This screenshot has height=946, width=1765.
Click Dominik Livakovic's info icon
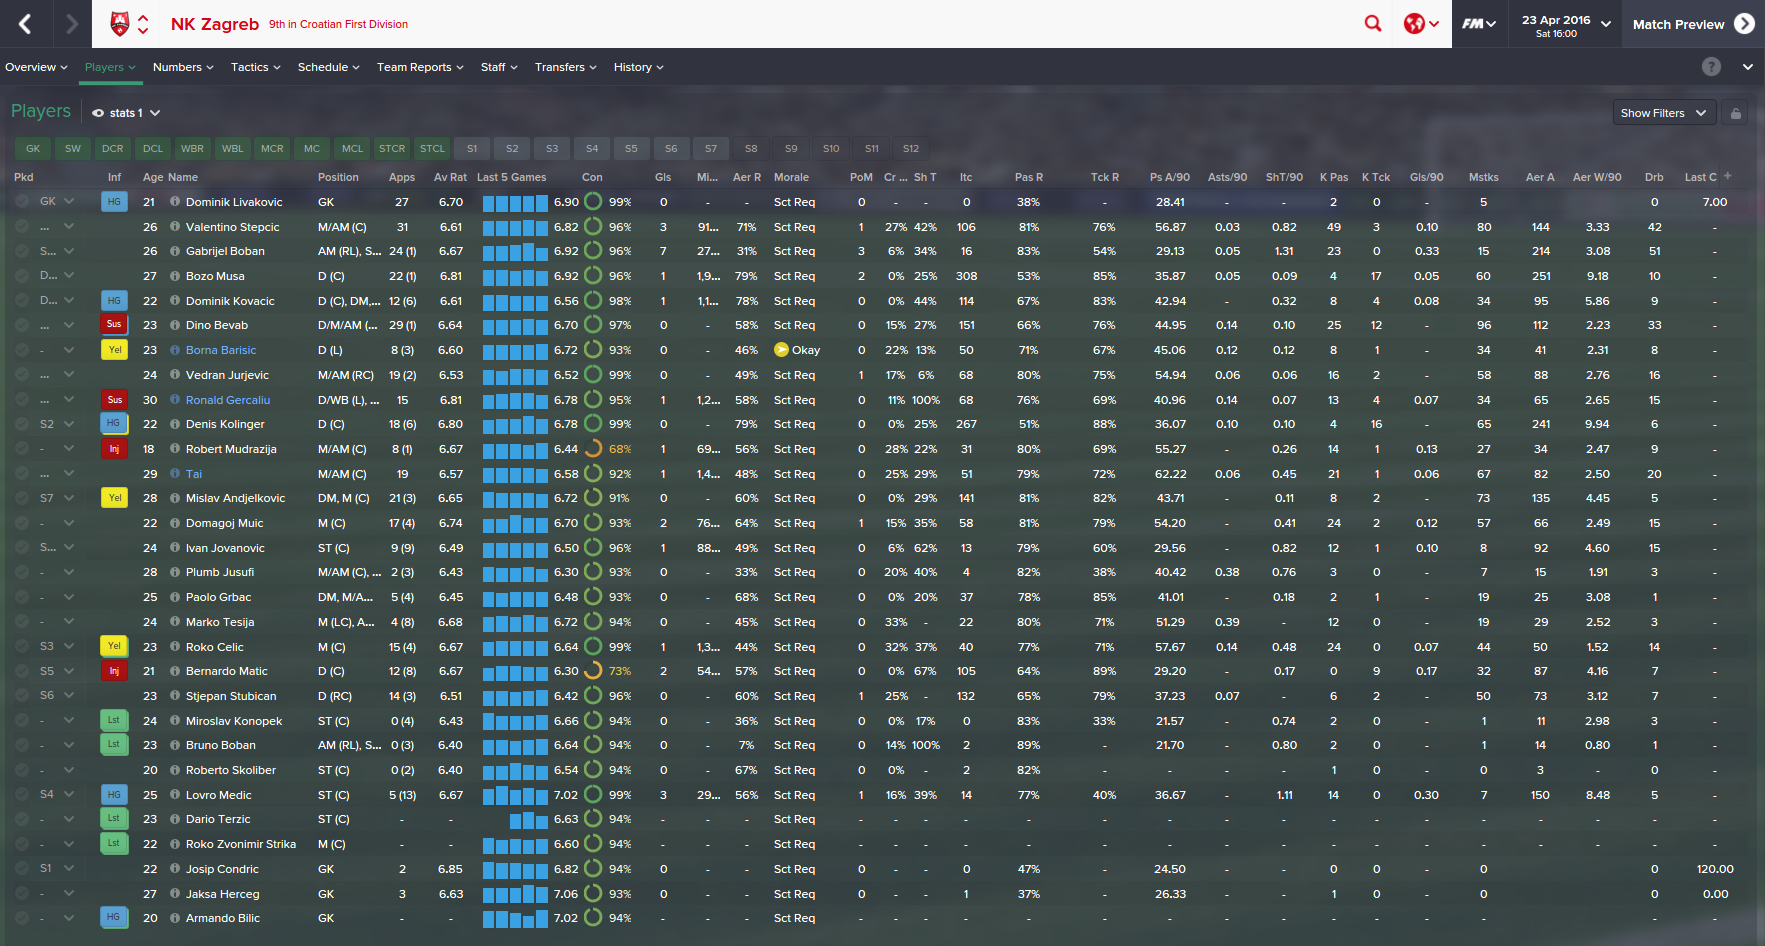click(175, 201)
